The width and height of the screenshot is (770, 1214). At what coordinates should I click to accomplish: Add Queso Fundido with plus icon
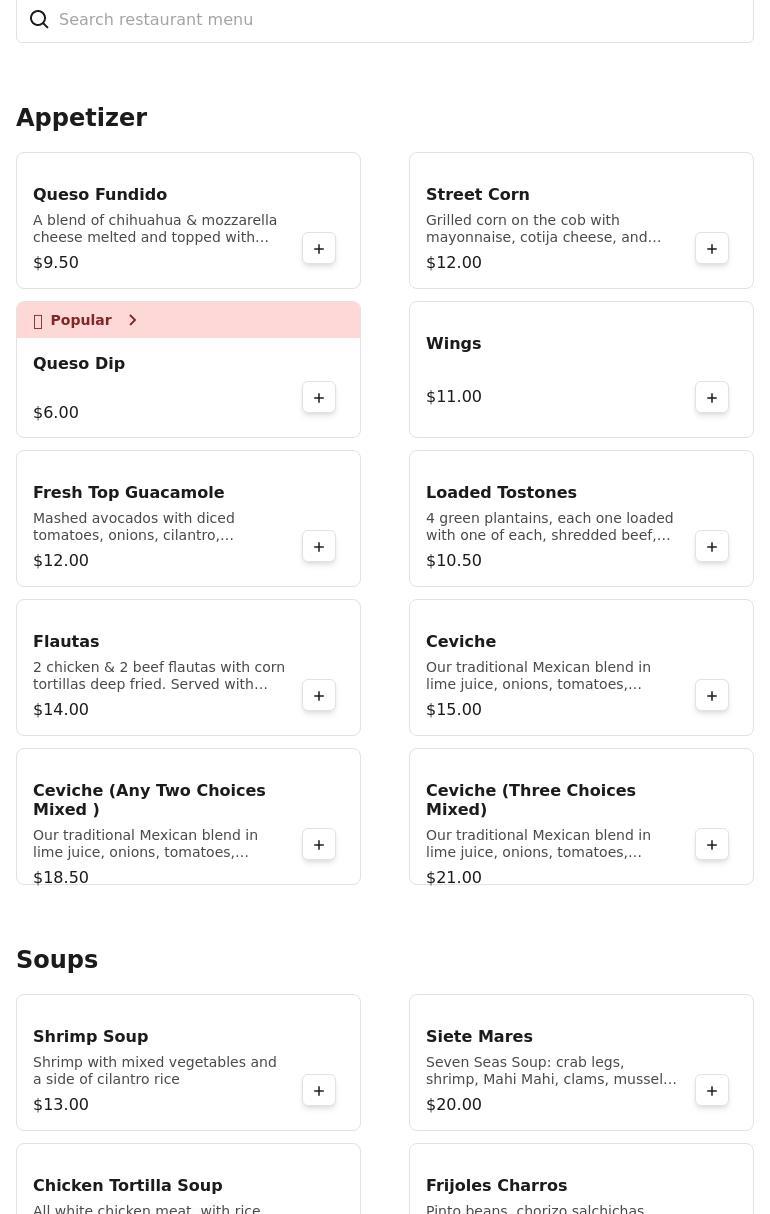(319, 249)
